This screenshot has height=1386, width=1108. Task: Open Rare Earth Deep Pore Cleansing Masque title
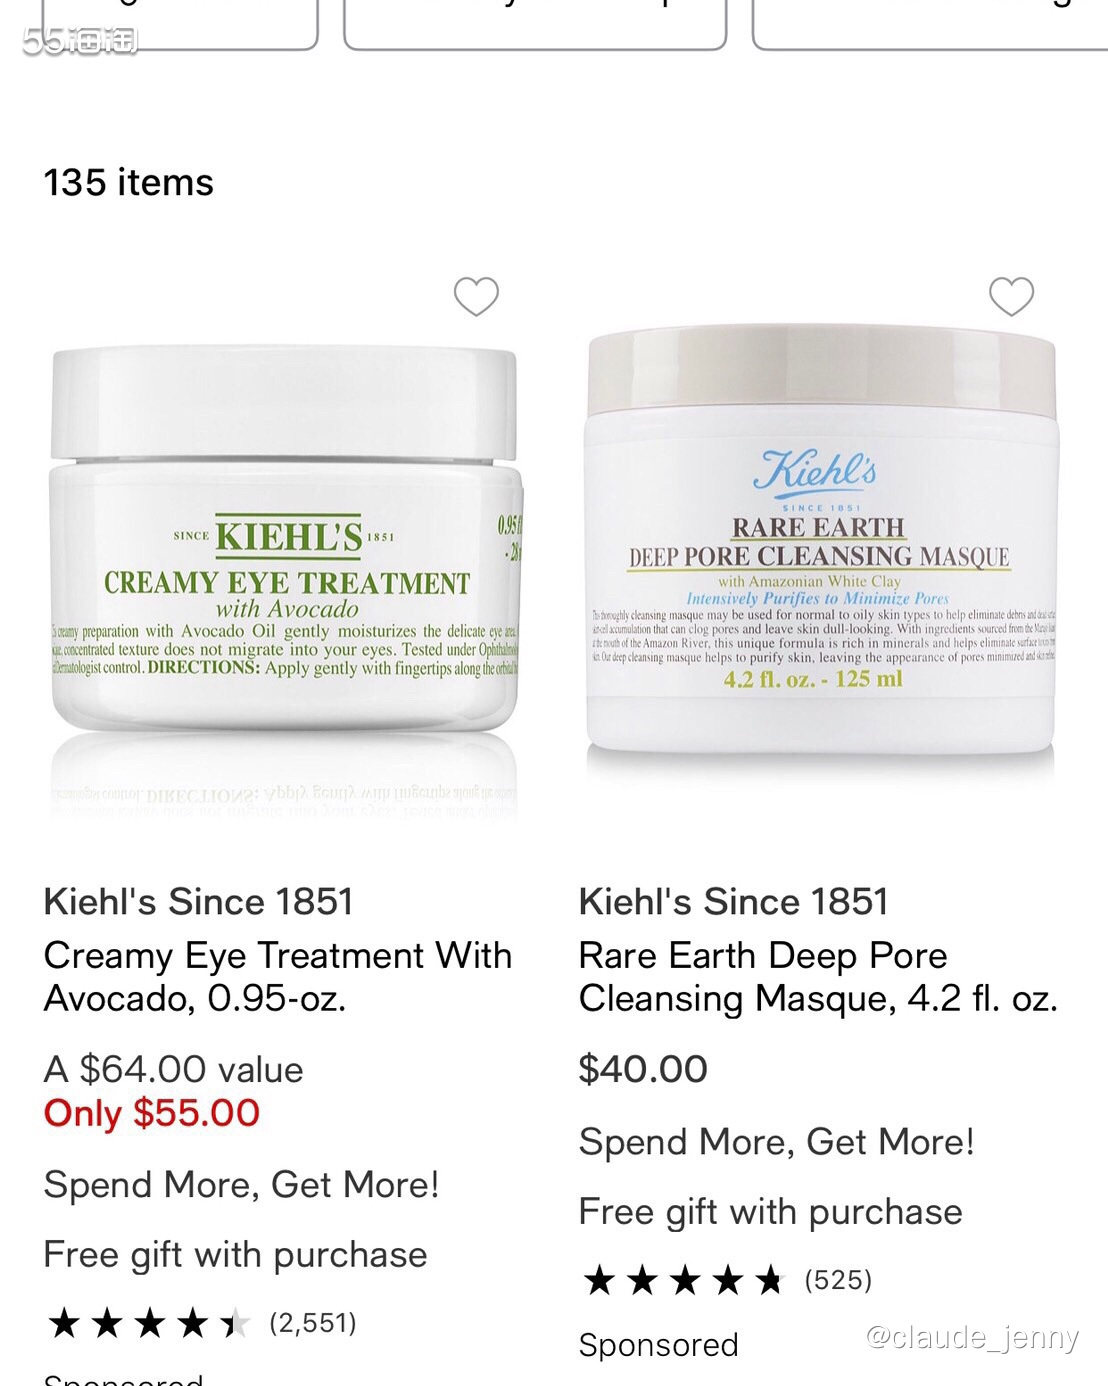coord(818,977)
